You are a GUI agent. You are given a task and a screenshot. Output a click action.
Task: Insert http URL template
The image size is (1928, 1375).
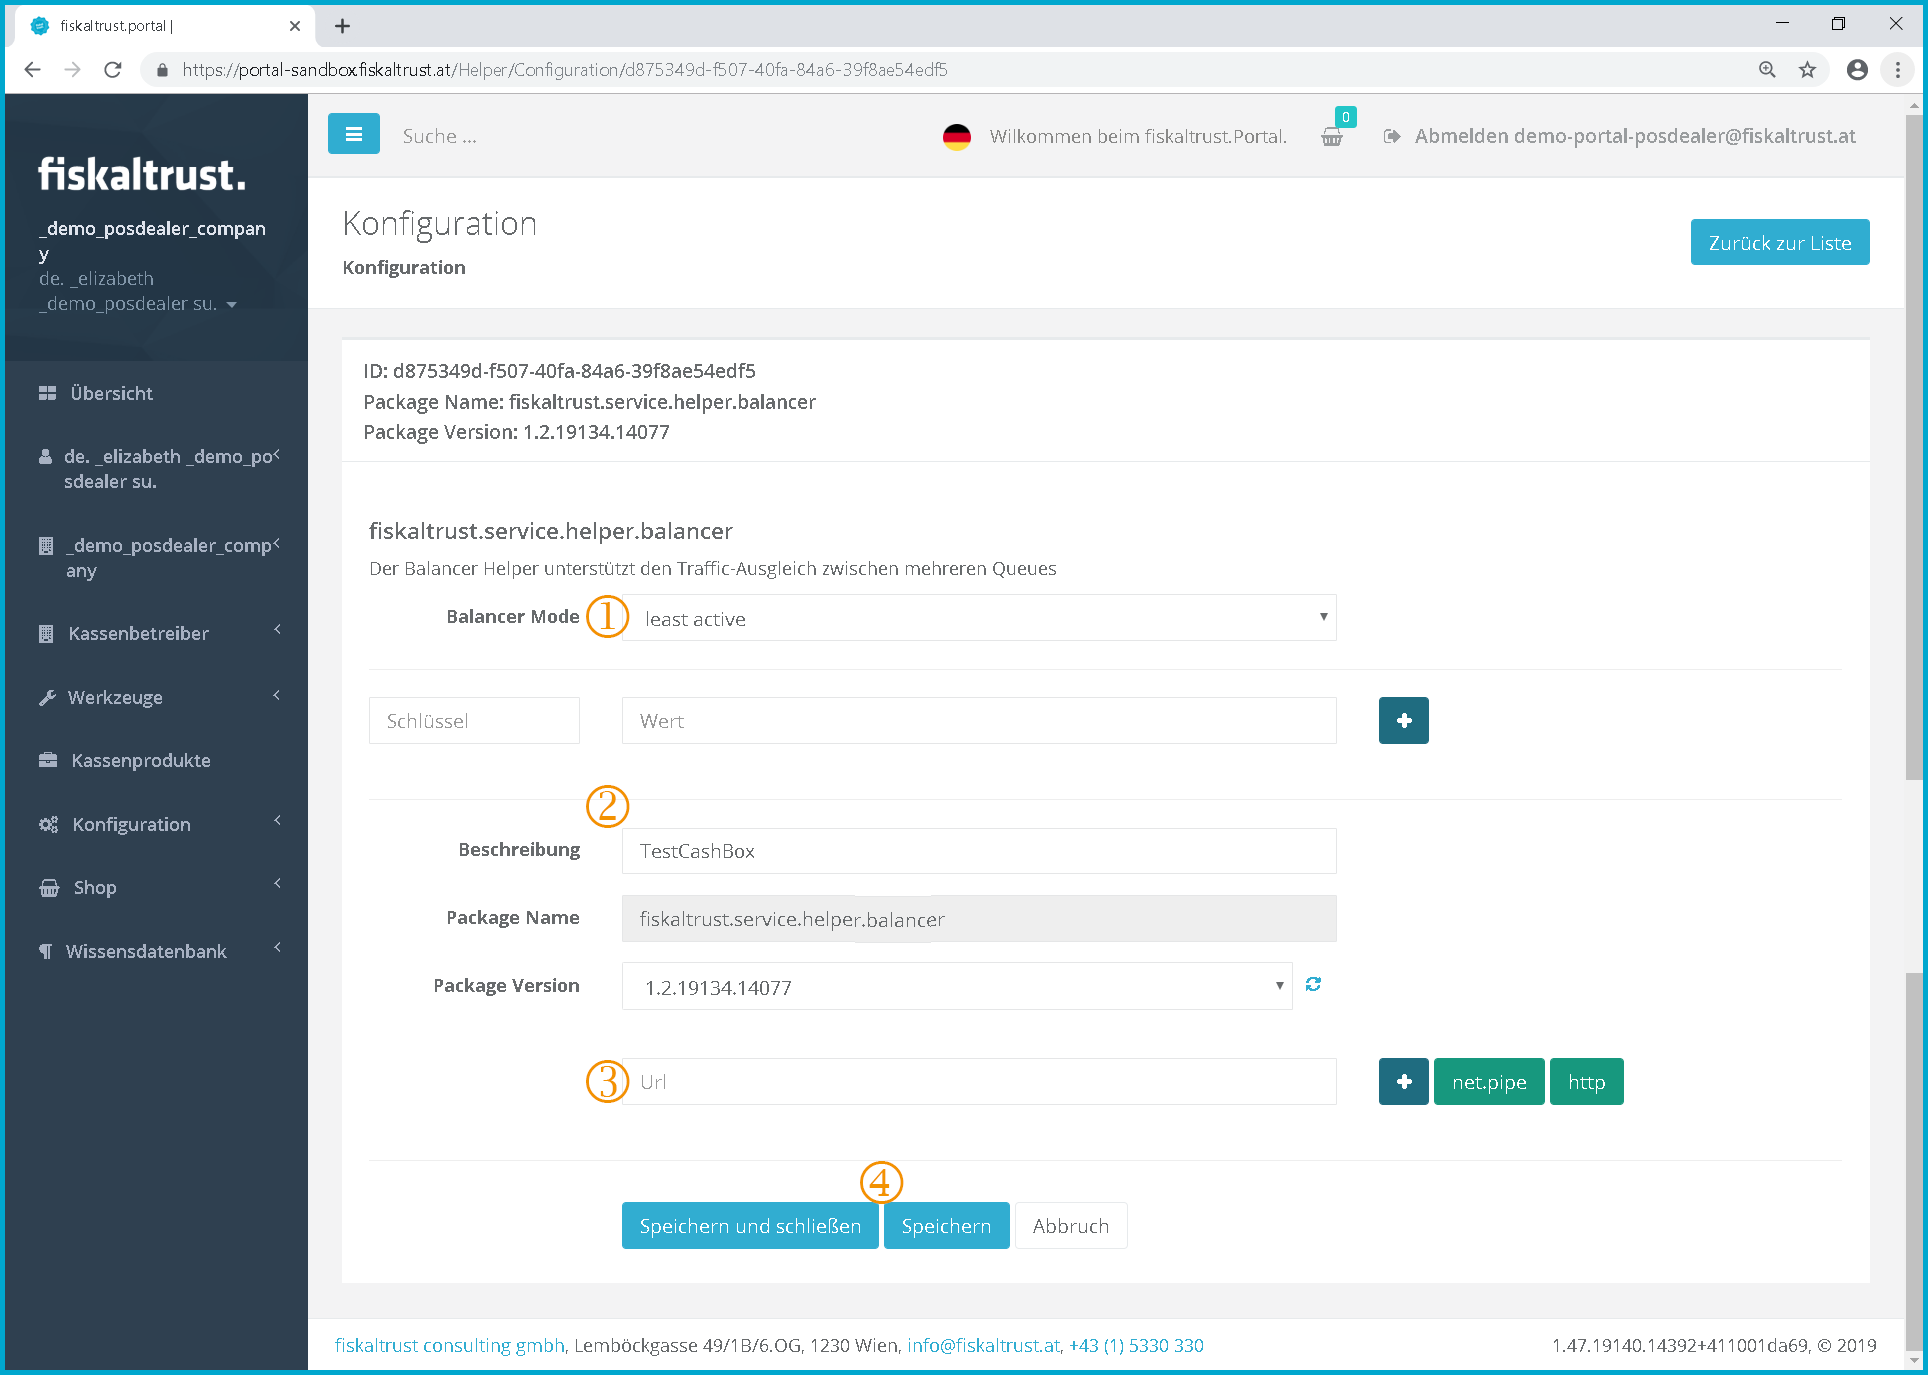(1586, 1081)
